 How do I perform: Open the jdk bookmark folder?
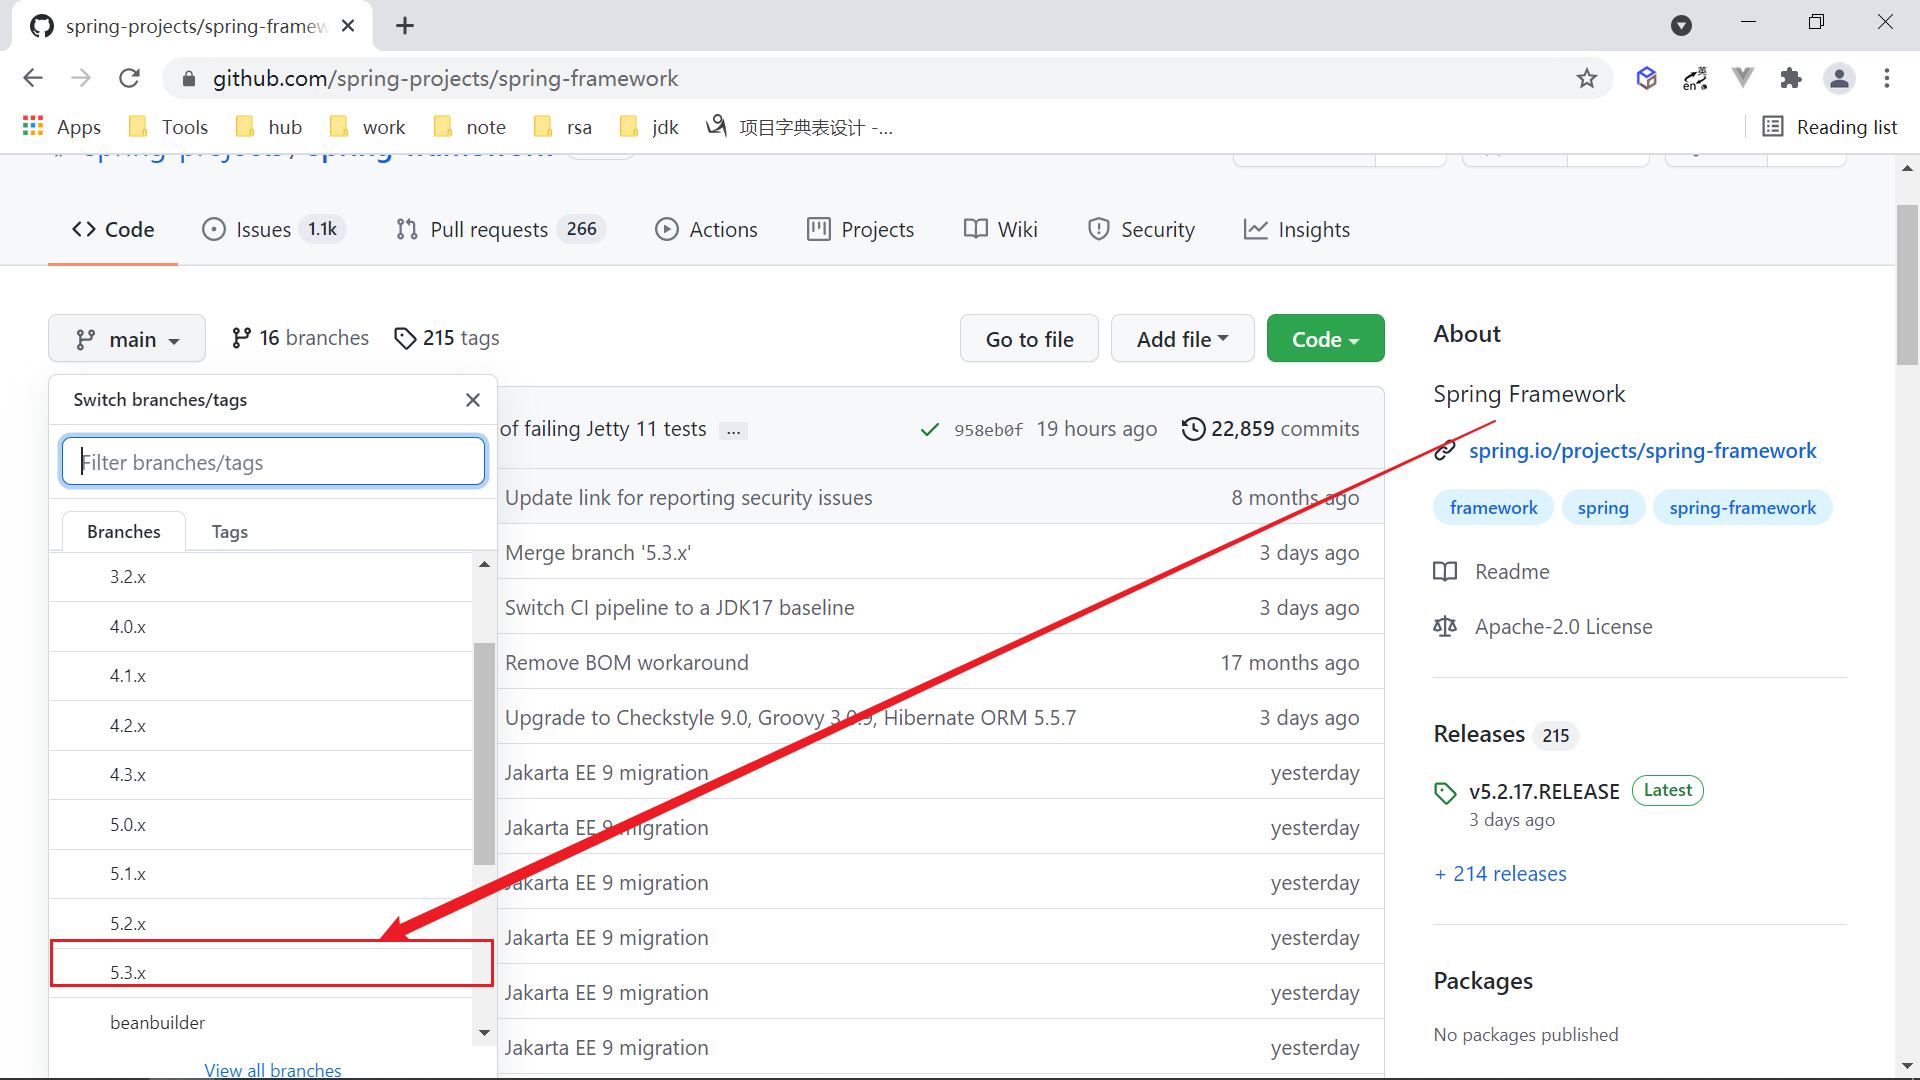coord(650,127)
